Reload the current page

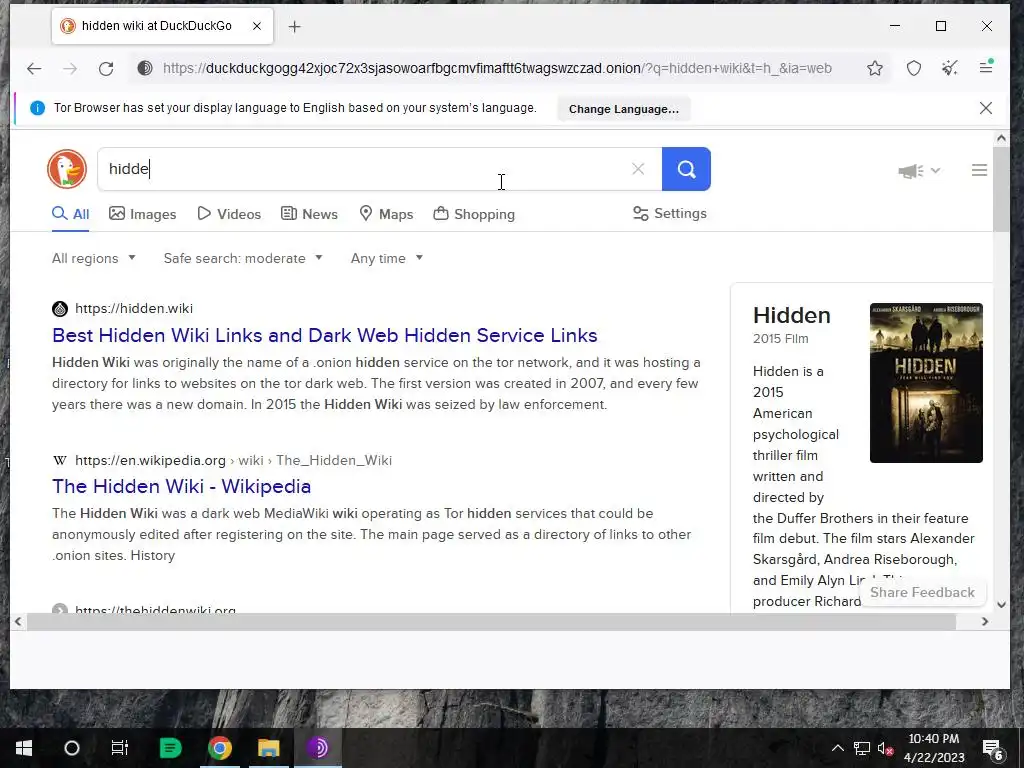pos(106,68)
